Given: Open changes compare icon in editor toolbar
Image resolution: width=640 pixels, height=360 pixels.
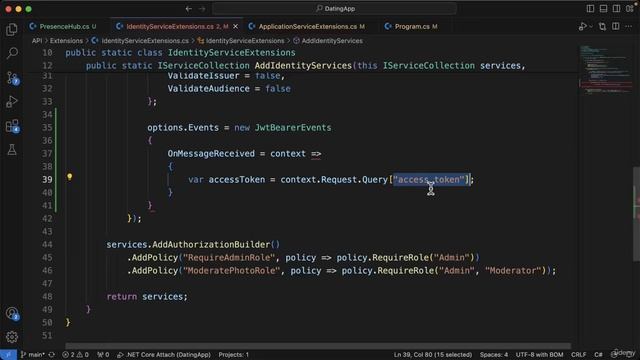Looking at the screenshot, I should tap(602, 27).
